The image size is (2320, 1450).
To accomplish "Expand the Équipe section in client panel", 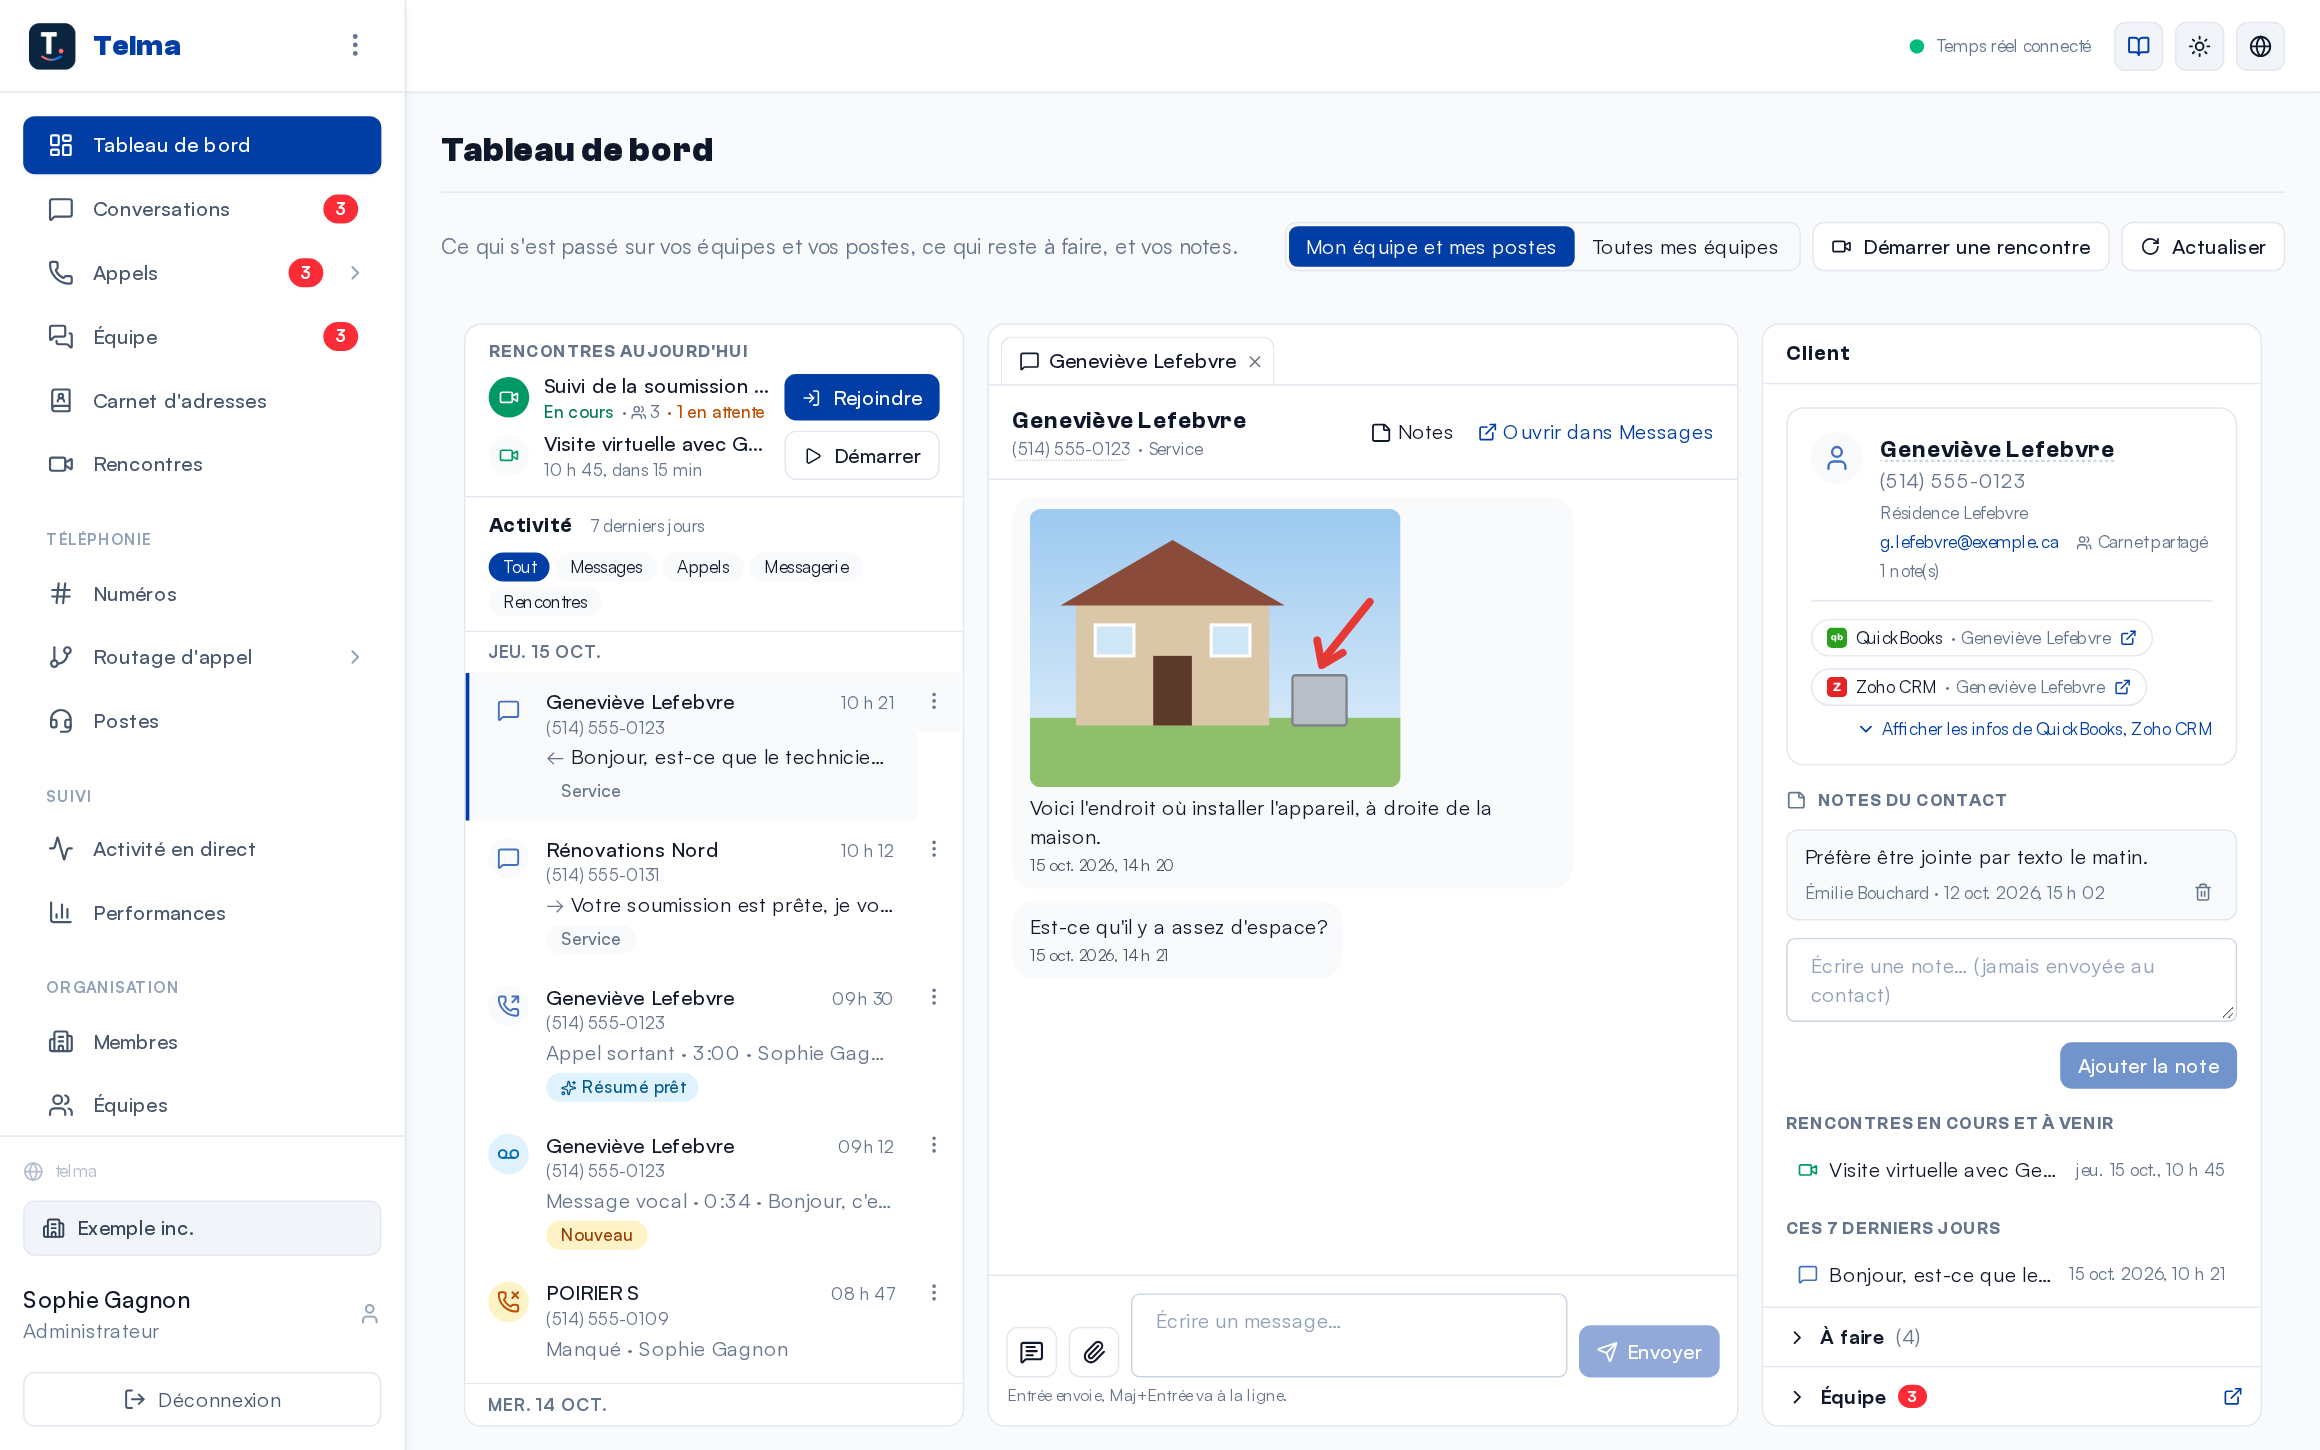I will click(x=1857, y=1397).
